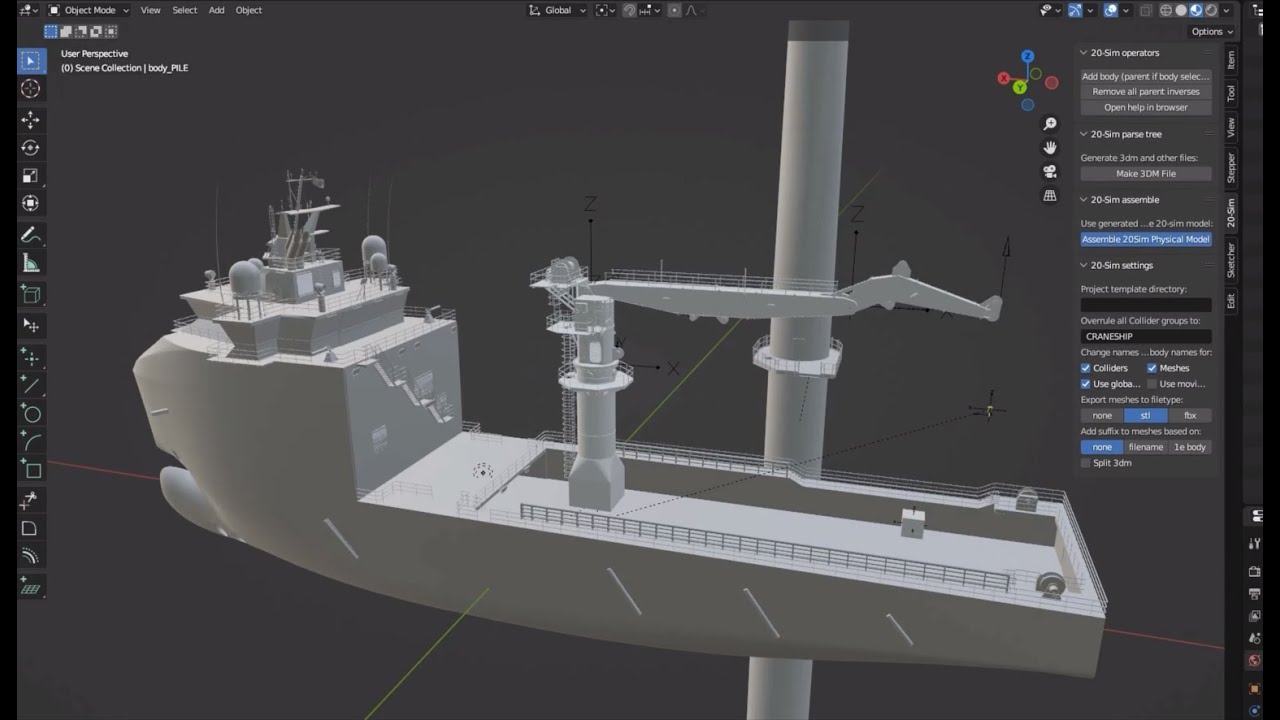The image size is (1280, 720).
Task: Switch to the Sketcher sidebar tab
Action: click(x=1231, y=260)
